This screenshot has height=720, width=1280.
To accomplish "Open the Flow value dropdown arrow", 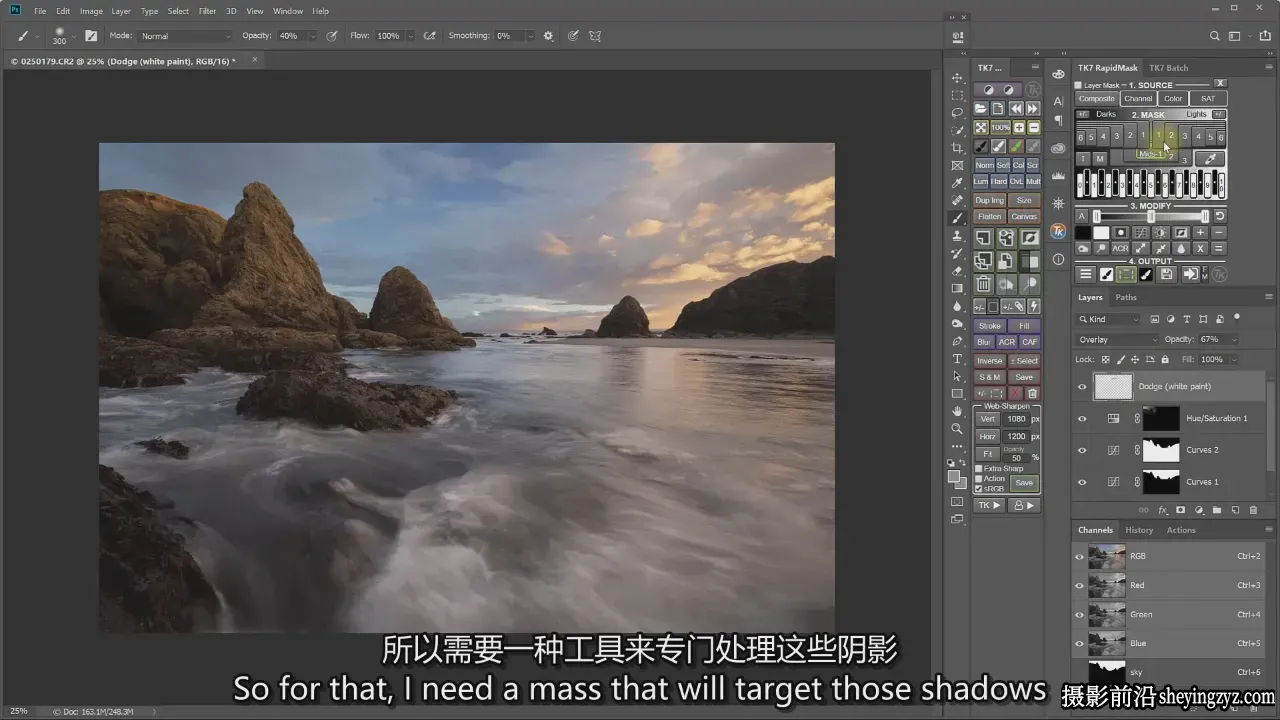I will pyautogui.click(x=411, y=36).
